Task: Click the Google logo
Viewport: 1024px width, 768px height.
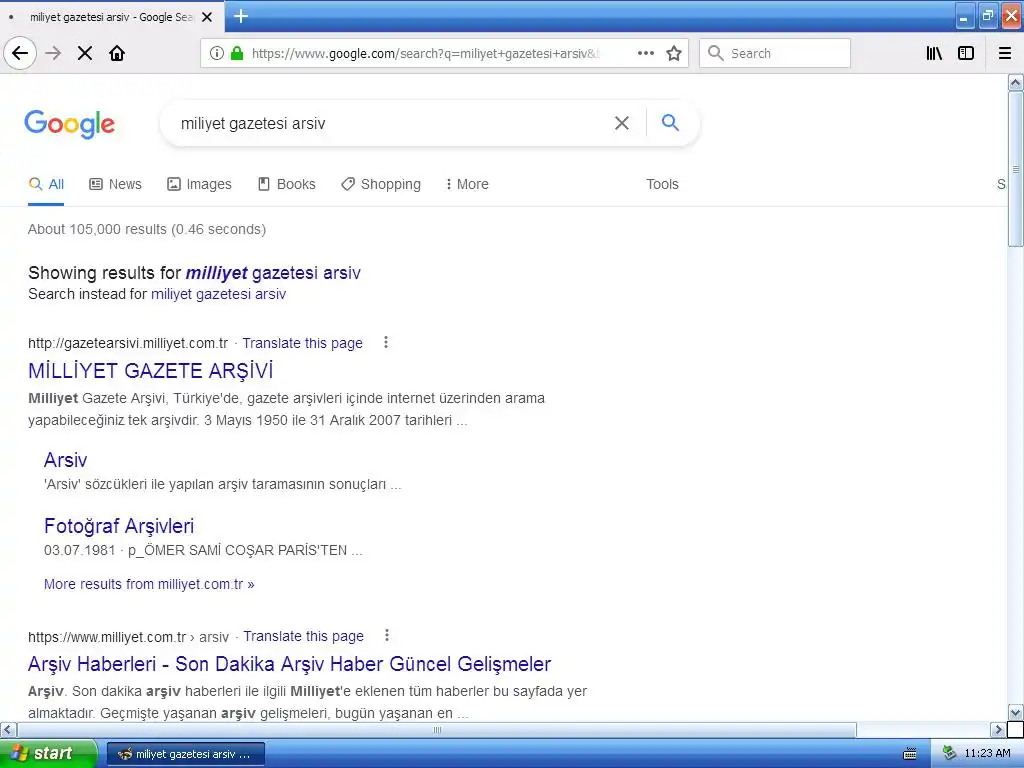Action: click(69, 124)
